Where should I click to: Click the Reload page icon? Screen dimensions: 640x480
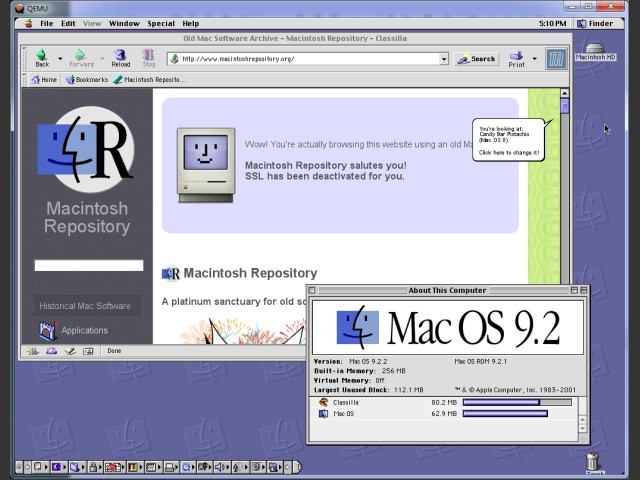tap(120, 55)
